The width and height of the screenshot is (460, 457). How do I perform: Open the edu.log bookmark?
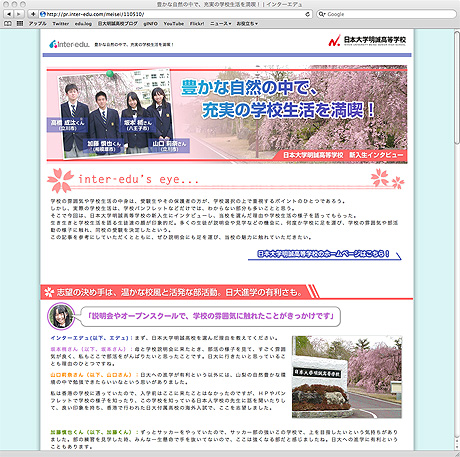click(x=83, y=24)
